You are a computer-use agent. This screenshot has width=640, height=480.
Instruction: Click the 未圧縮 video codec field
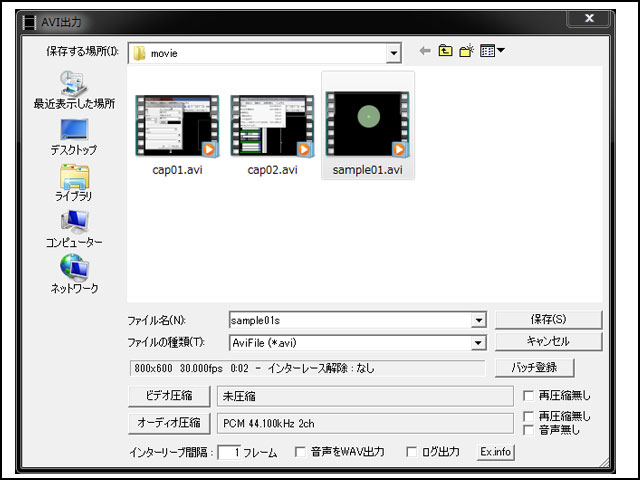point(365,396)
